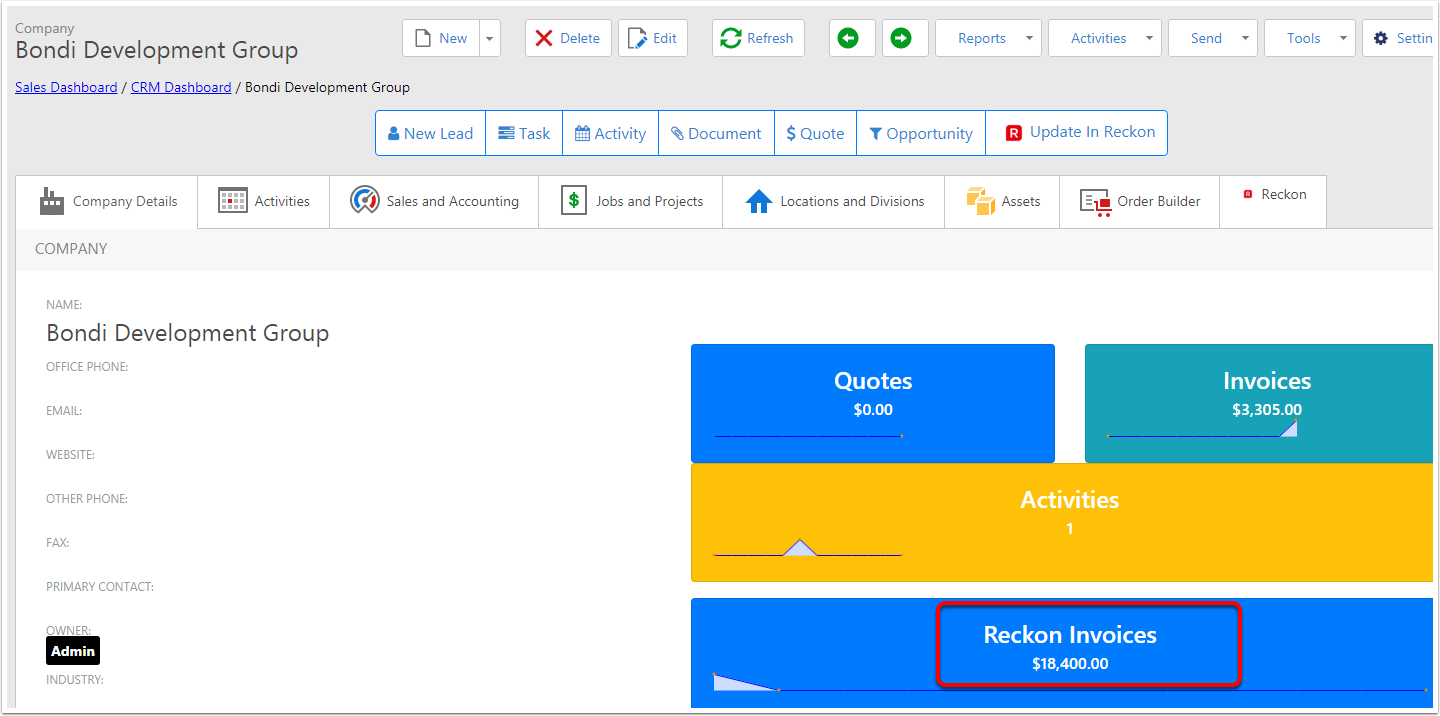The width and height of the screenshot is (1440, 716).
Task: Open the Locations and Divisions tab
Action: 834,201
